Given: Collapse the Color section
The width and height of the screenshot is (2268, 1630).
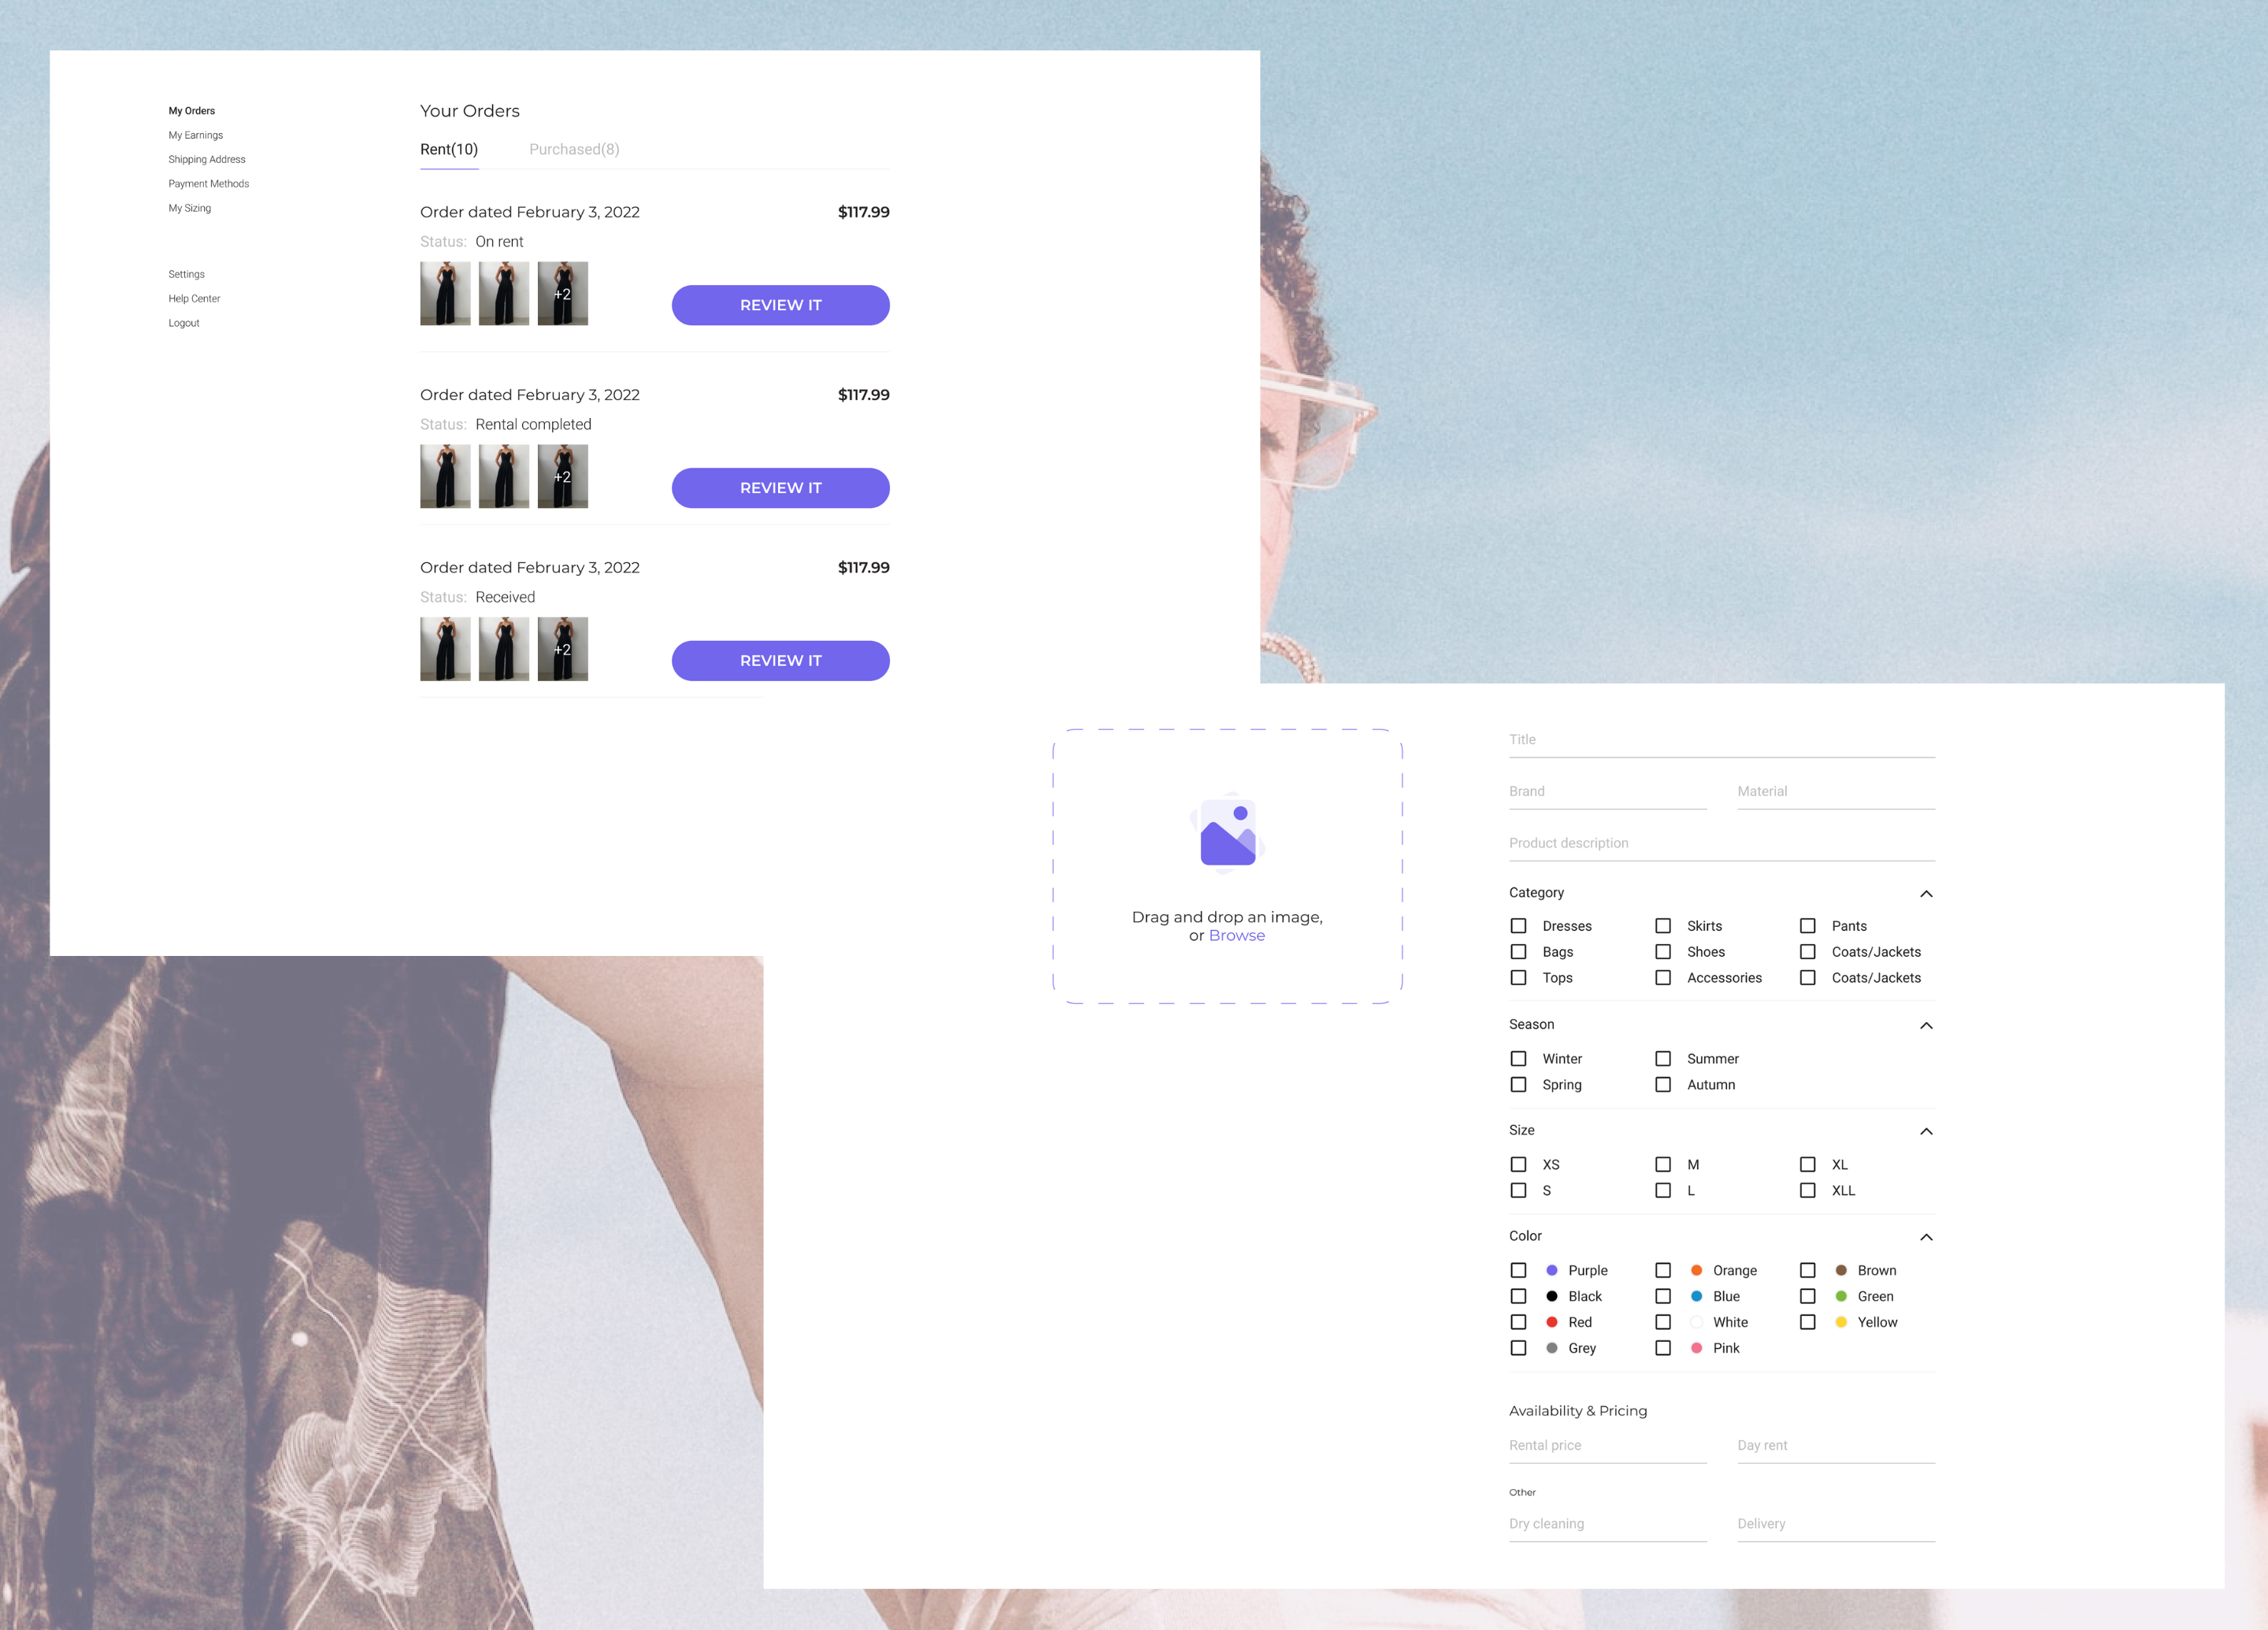Looking at the screenshot, I should [x=1925, y=1235].
